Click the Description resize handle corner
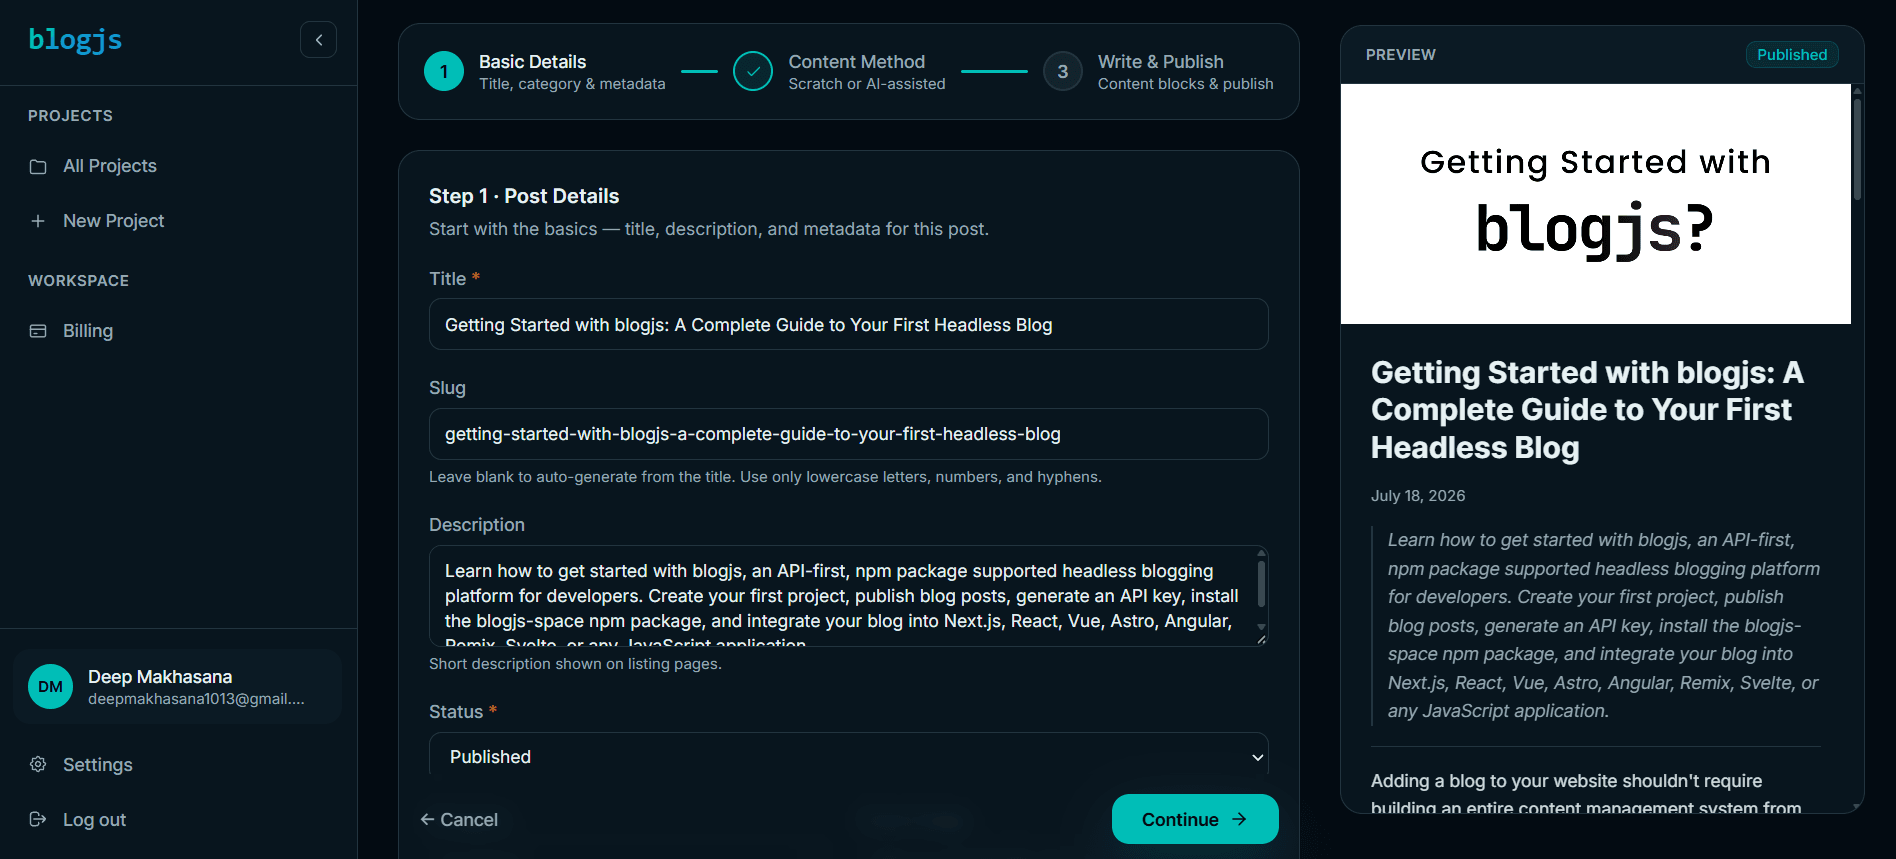Viewport: 1896px width, 859px height. [1261, 639]
